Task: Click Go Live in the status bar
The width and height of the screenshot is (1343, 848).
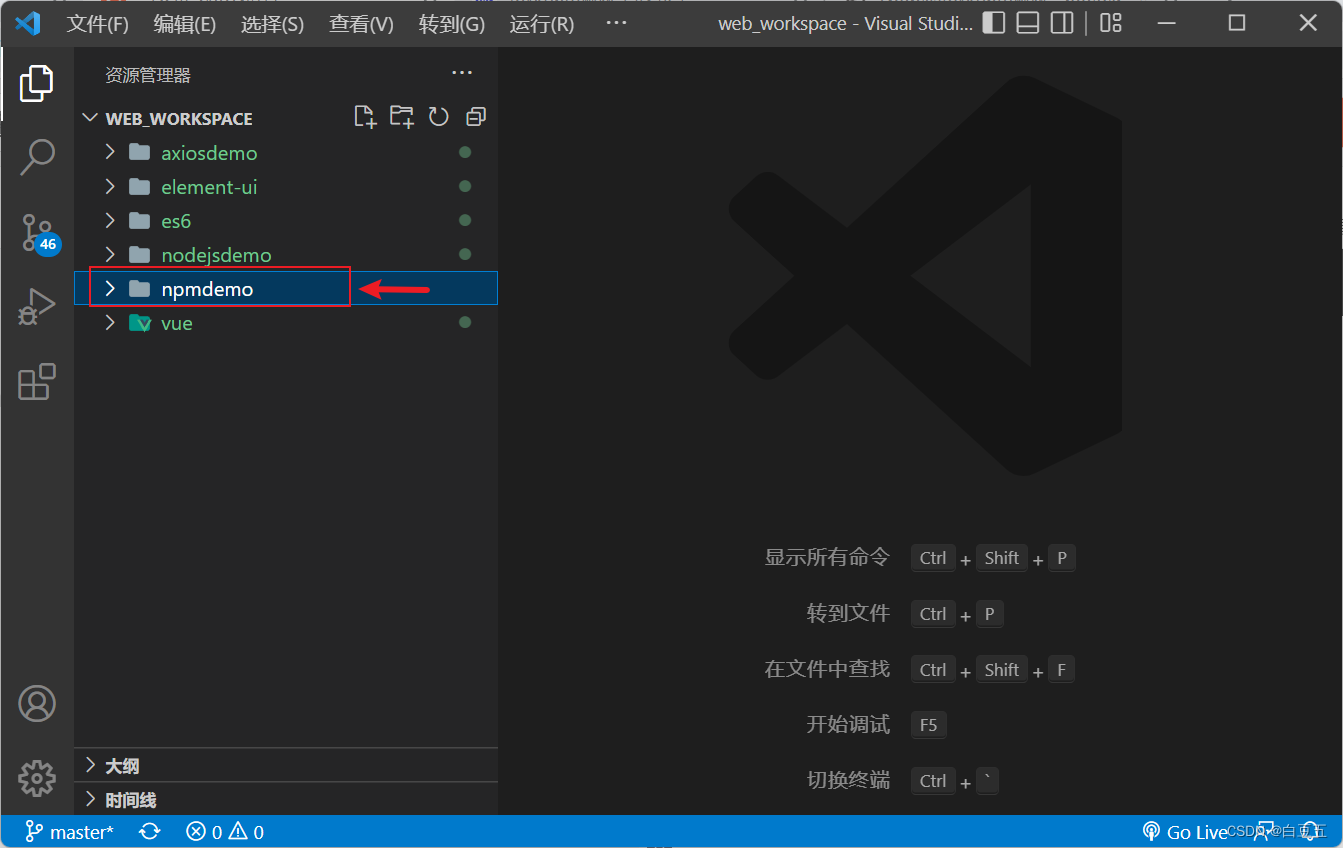Action: (x=1185, y=832)
